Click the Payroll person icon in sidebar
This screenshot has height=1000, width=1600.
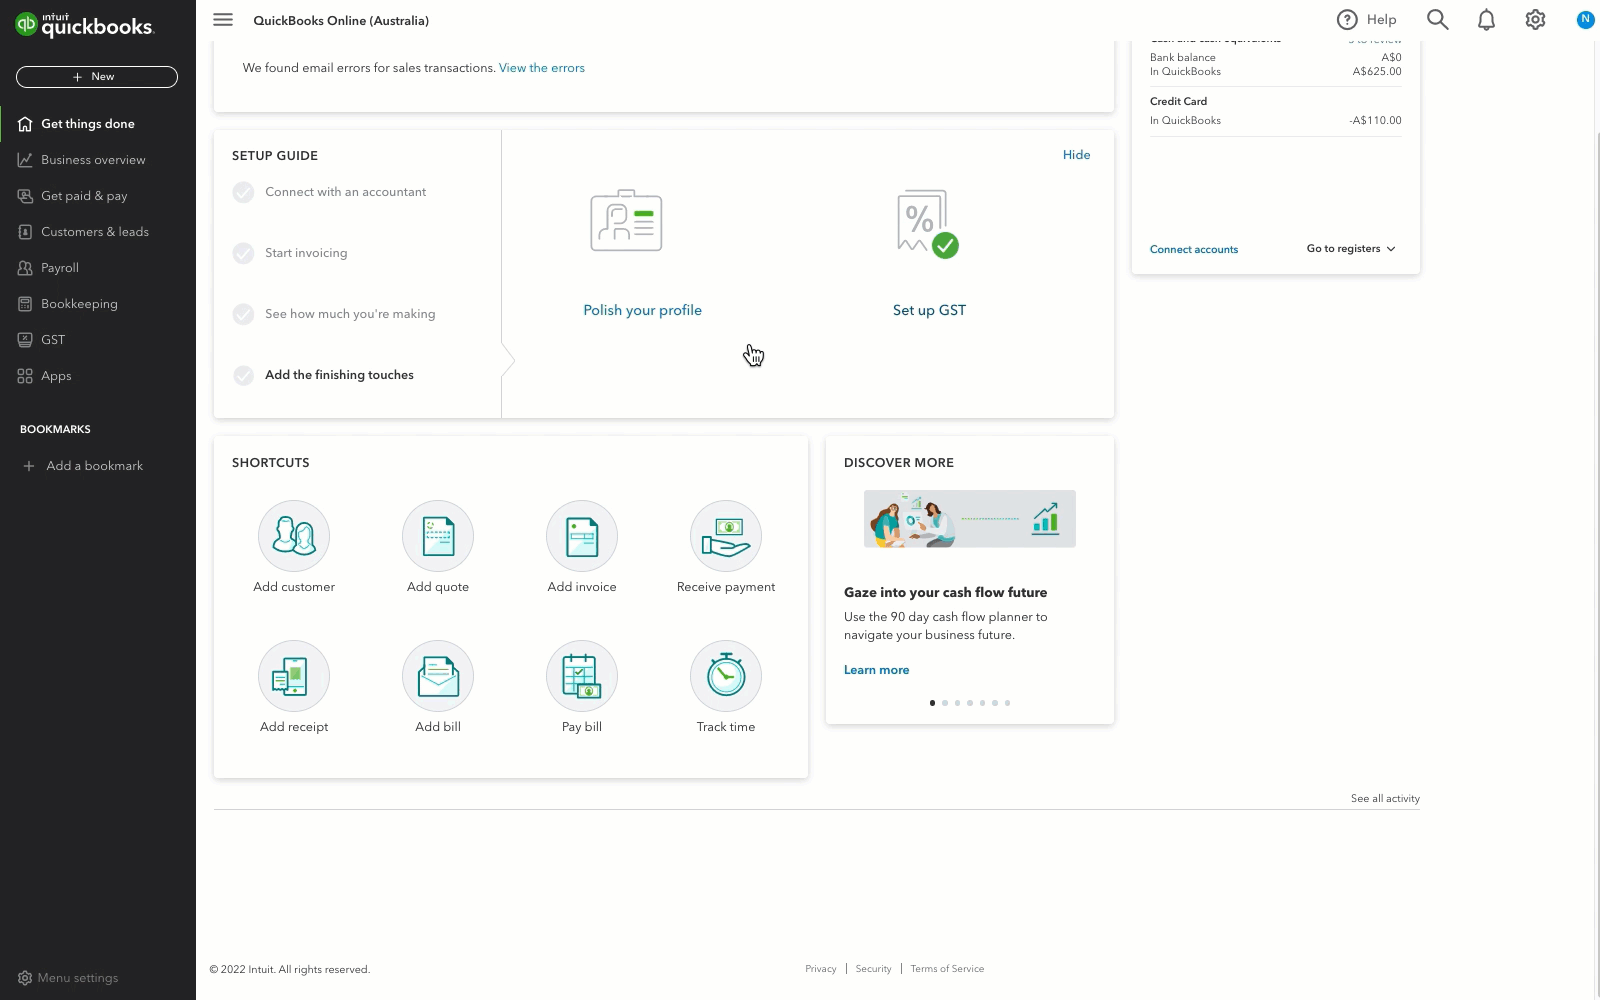coord(25,268)
